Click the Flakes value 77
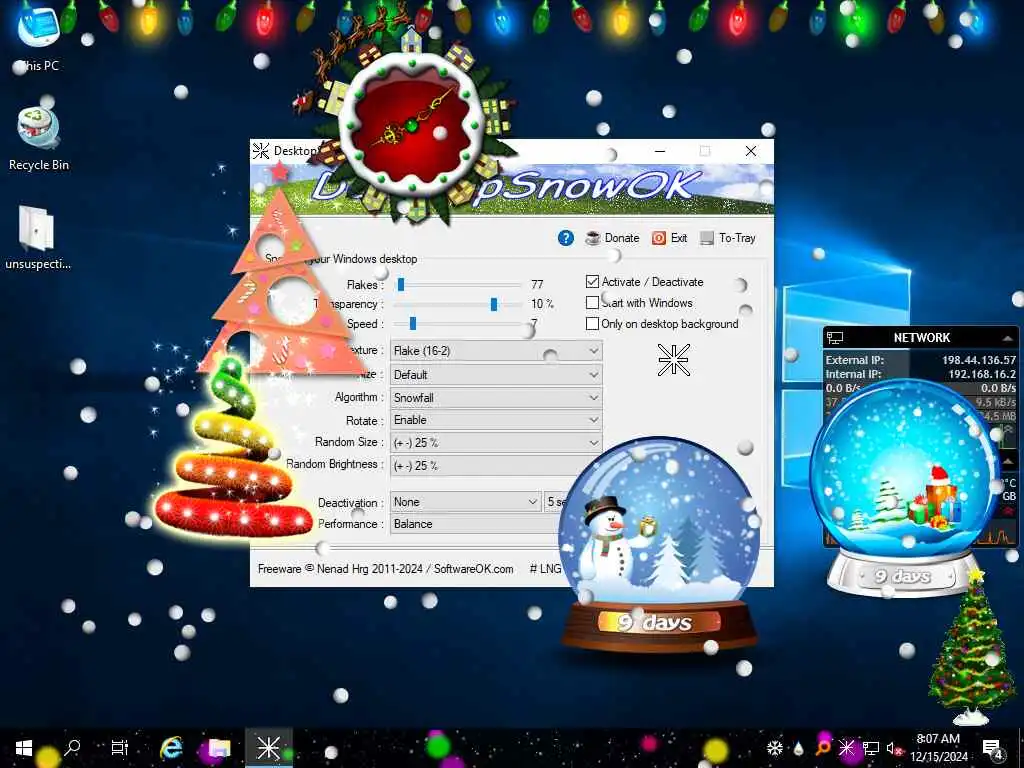The height and width of the screenshot is (768, 1024). pyautogui.click(x=537, y=284)
